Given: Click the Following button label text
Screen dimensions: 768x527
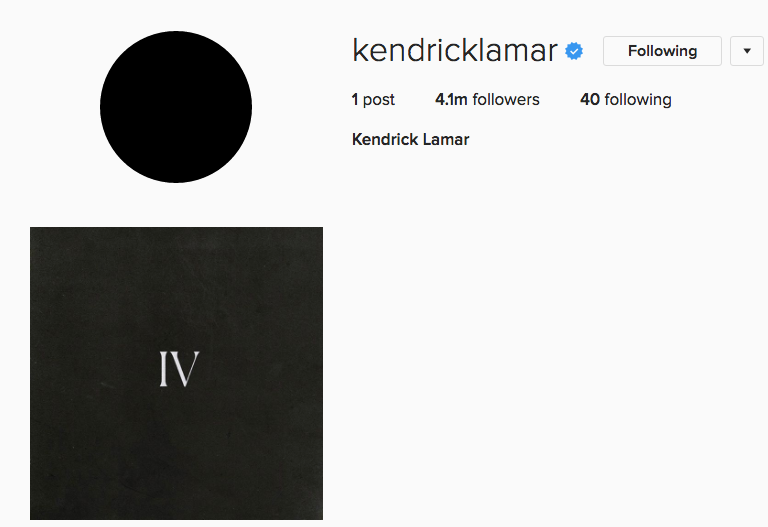Looking at the screenshot, I should click(x=662, y=51).
